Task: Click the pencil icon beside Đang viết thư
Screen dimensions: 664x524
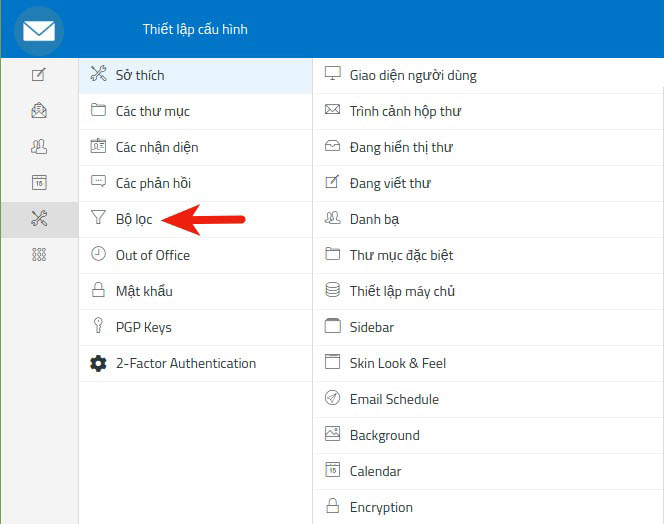Action: [x=332, y=182]
